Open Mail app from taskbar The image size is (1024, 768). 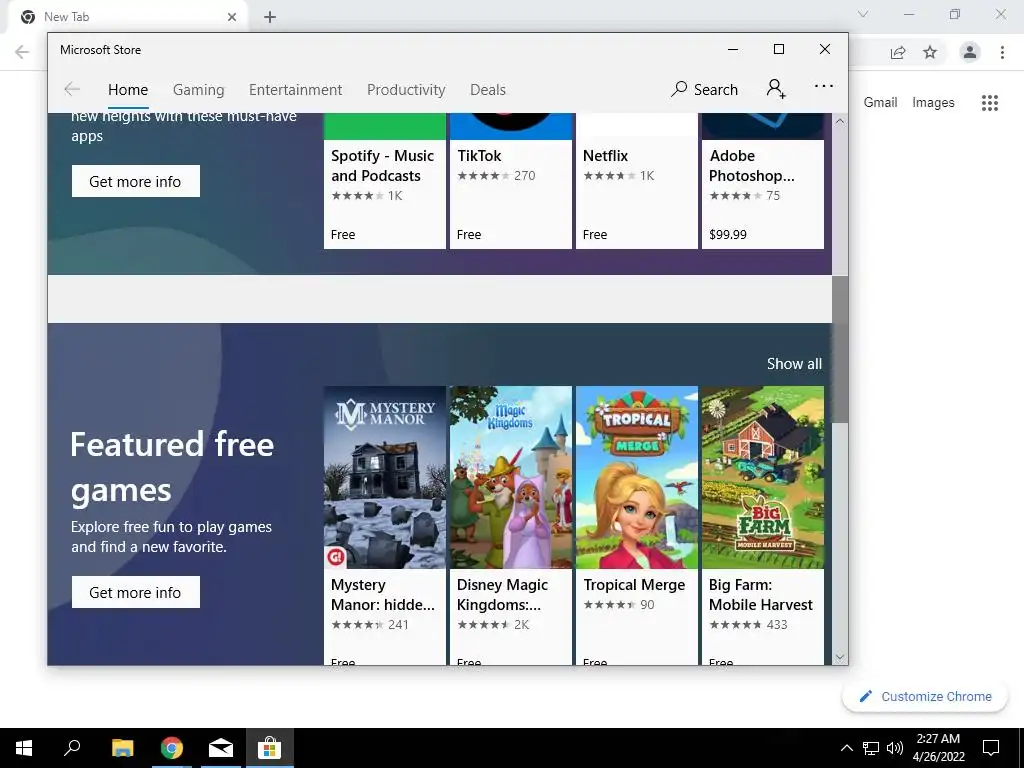tap(221, 748)
